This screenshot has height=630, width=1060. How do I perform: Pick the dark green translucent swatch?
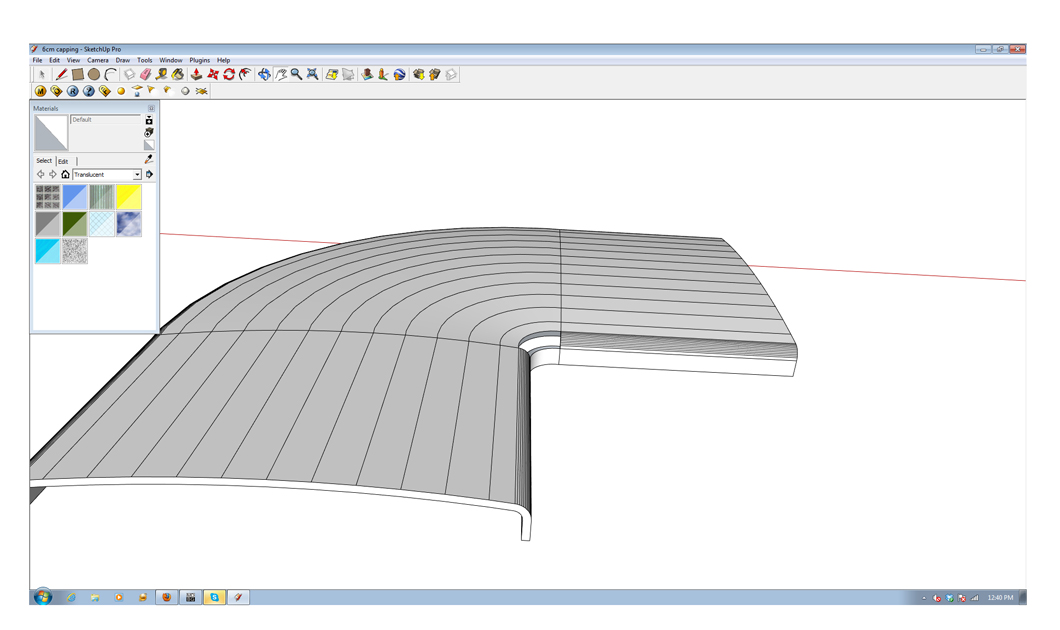coord(74,224)
